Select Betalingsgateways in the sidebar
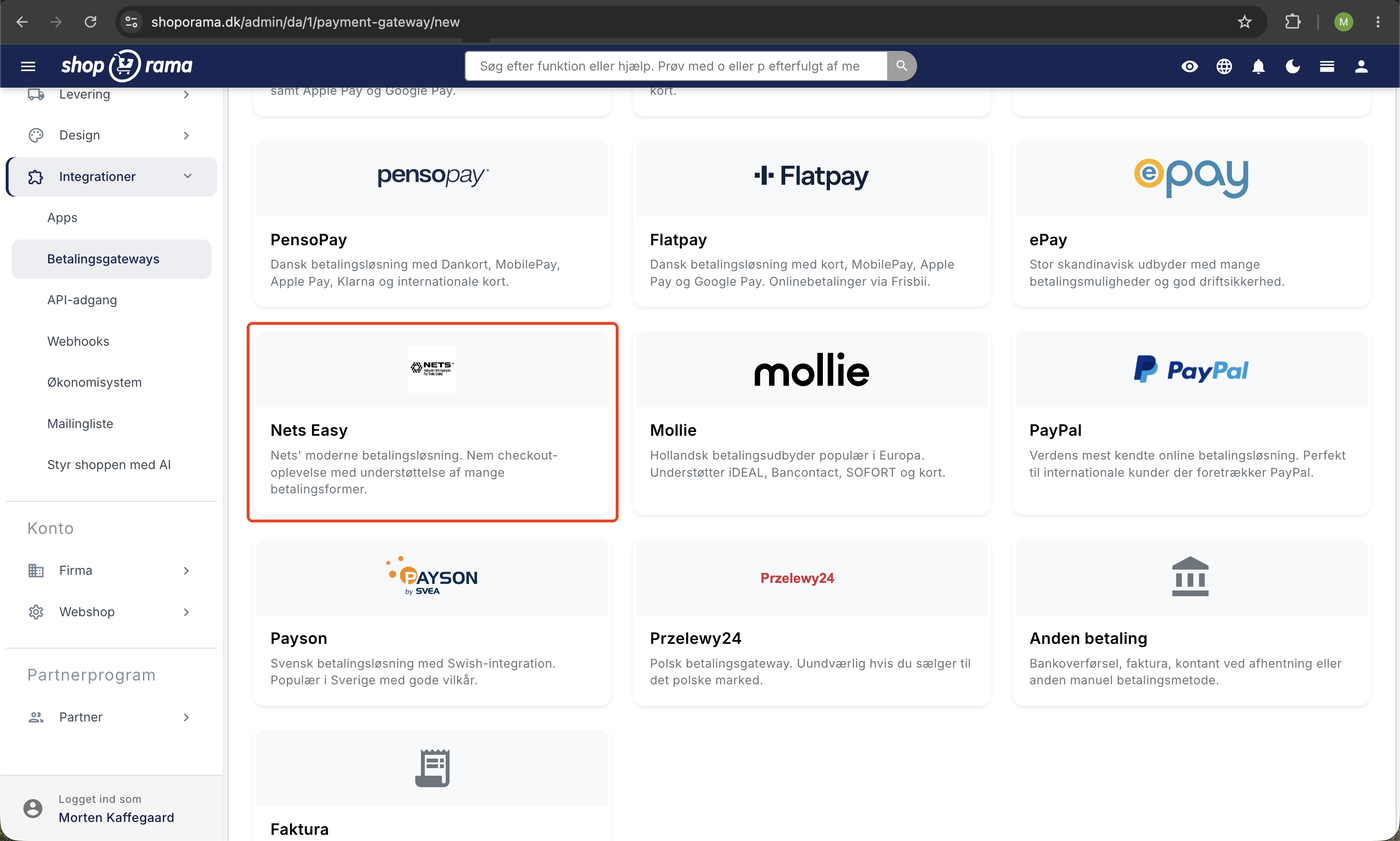Screen dimensions: 1400x841 111,259
